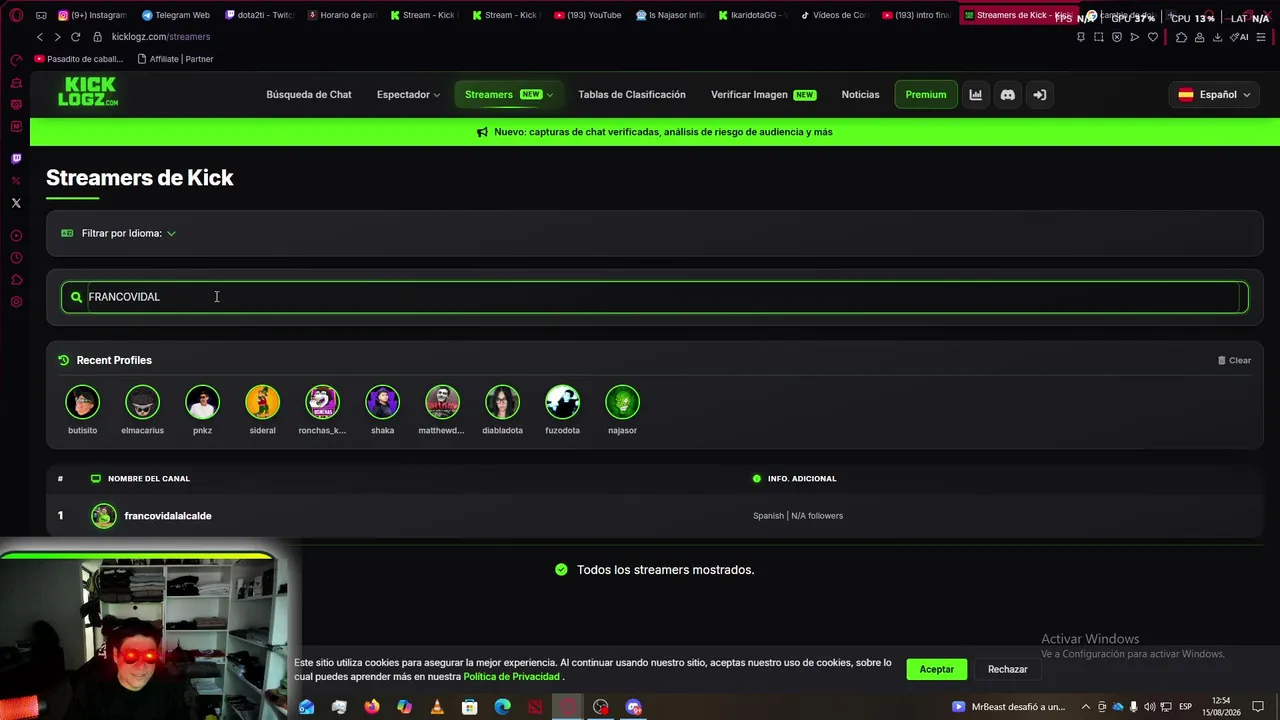This screenshot has width=1280, height=720.
Task: Open fuzodota recent profile
Action: [x=562, y=410]
